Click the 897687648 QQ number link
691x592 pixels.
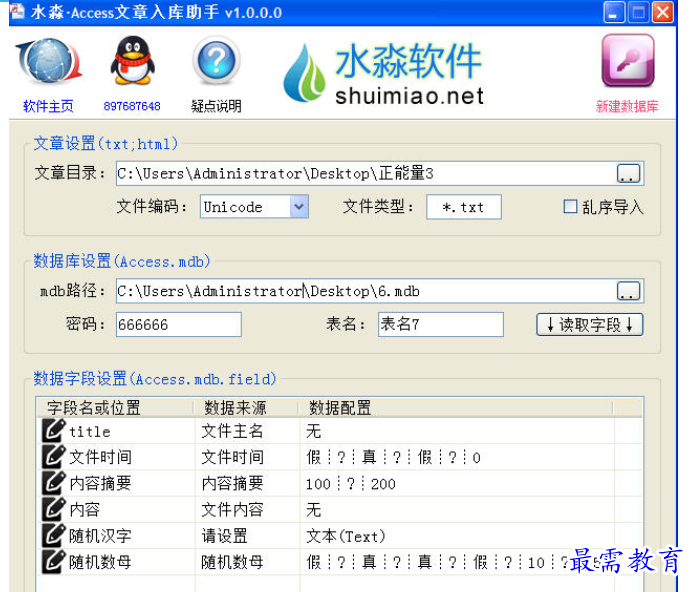(x=132, y=106)
